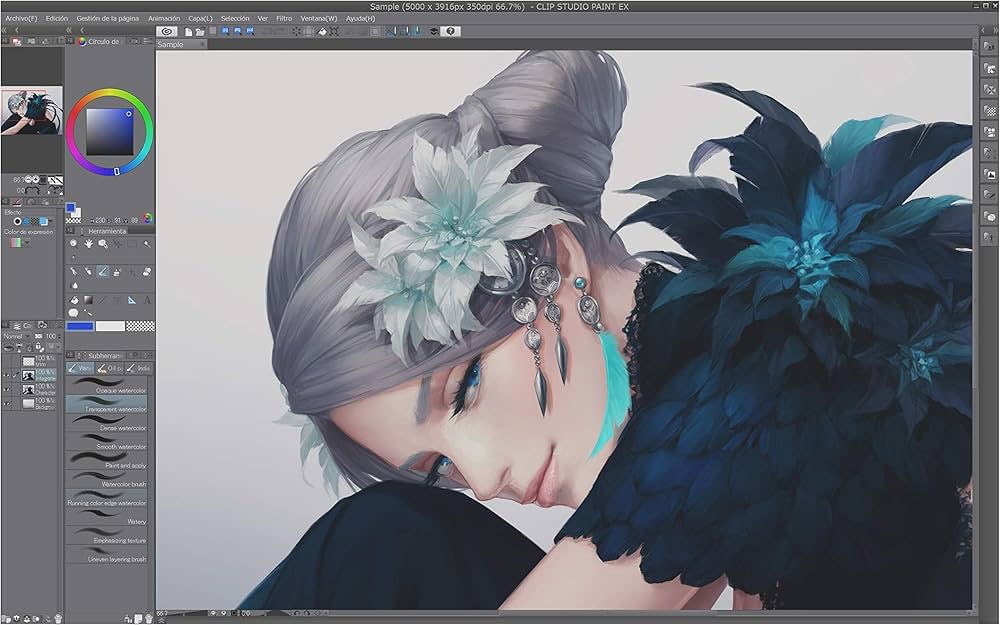Click the Navigator preview thumbnail
This screenshot has width=1000, height=625.
30,110
